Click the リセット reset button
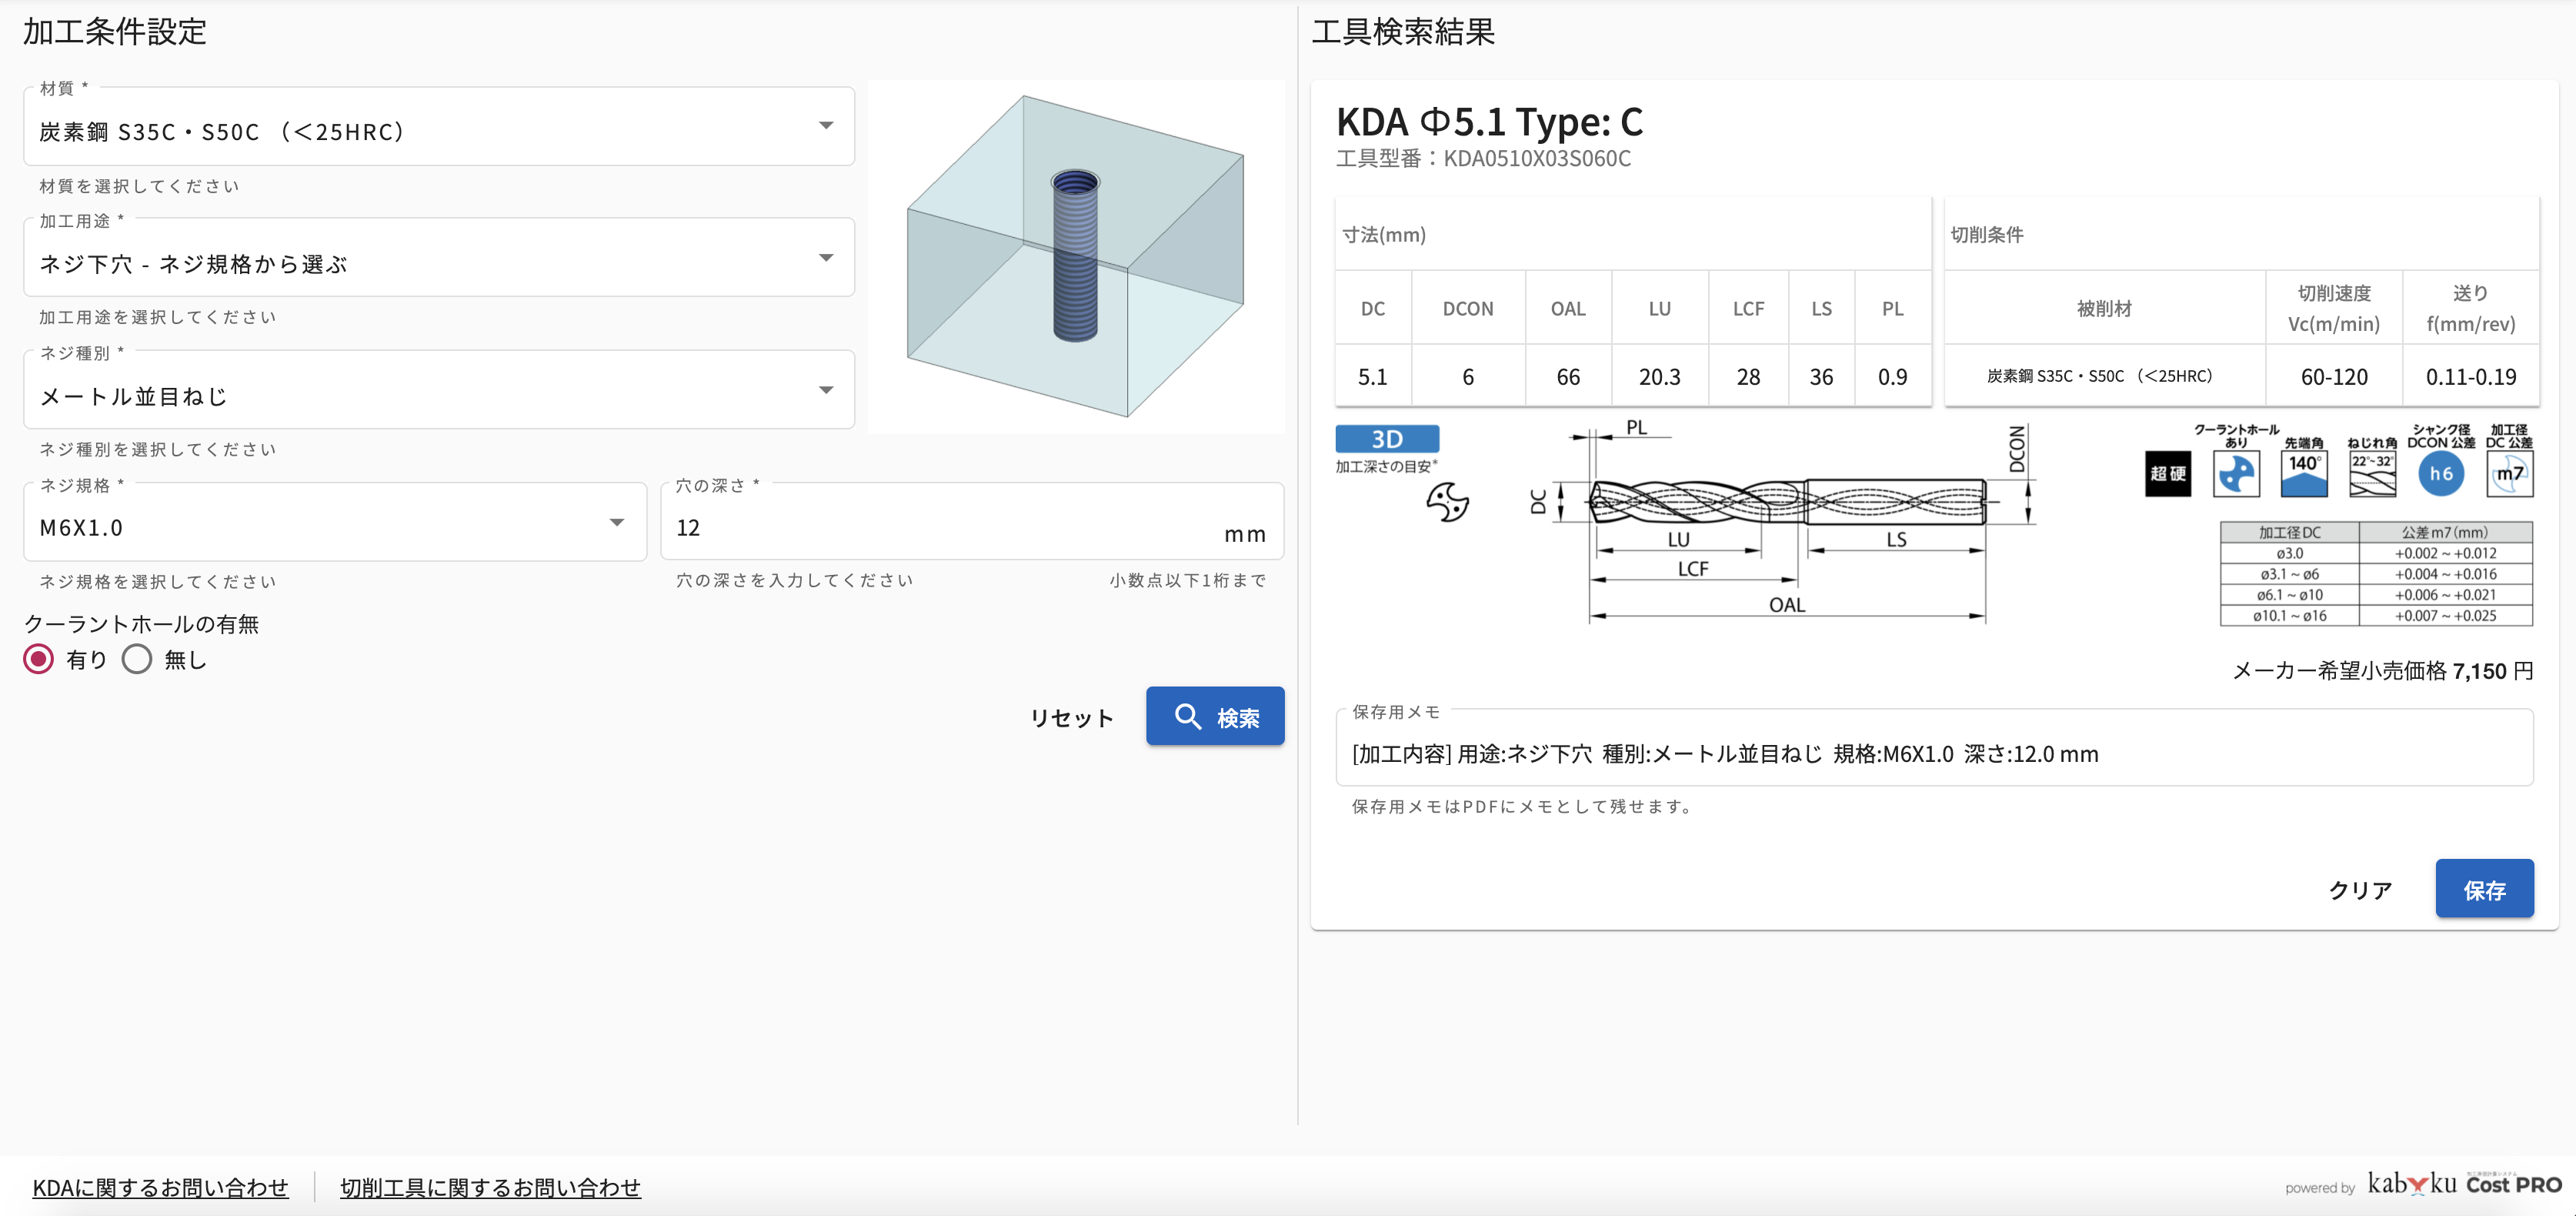2576x1216 pixels. coord(1071,717)
